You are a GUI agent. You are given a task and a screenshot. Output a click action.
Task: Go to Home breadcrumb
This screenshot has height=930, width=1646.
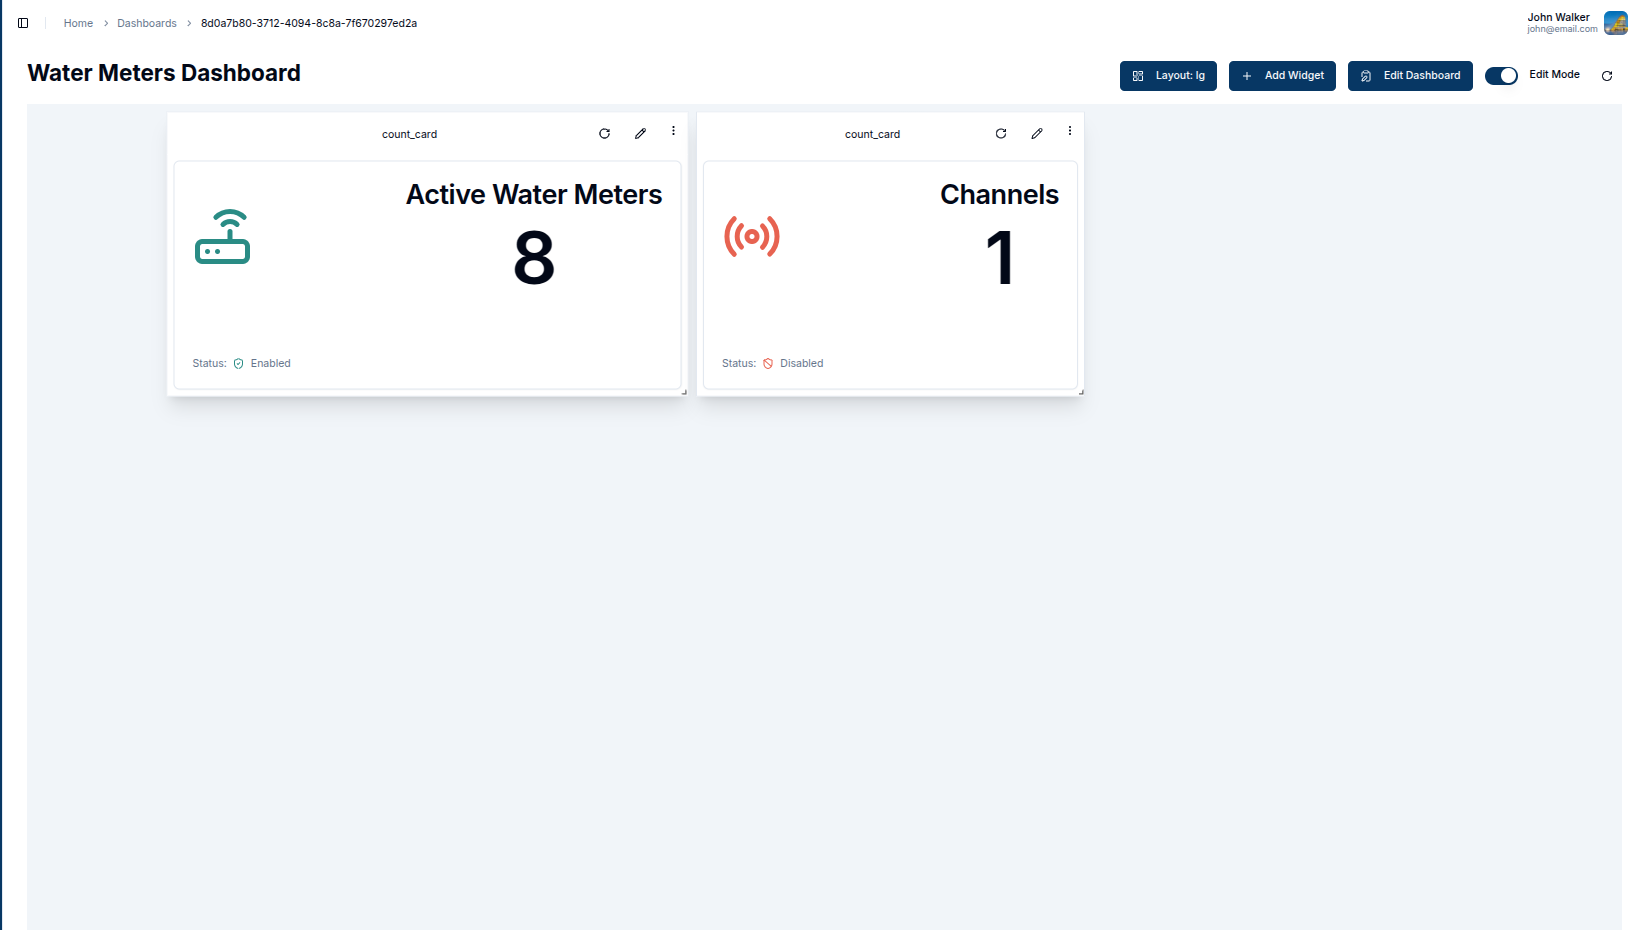(78, 23)
